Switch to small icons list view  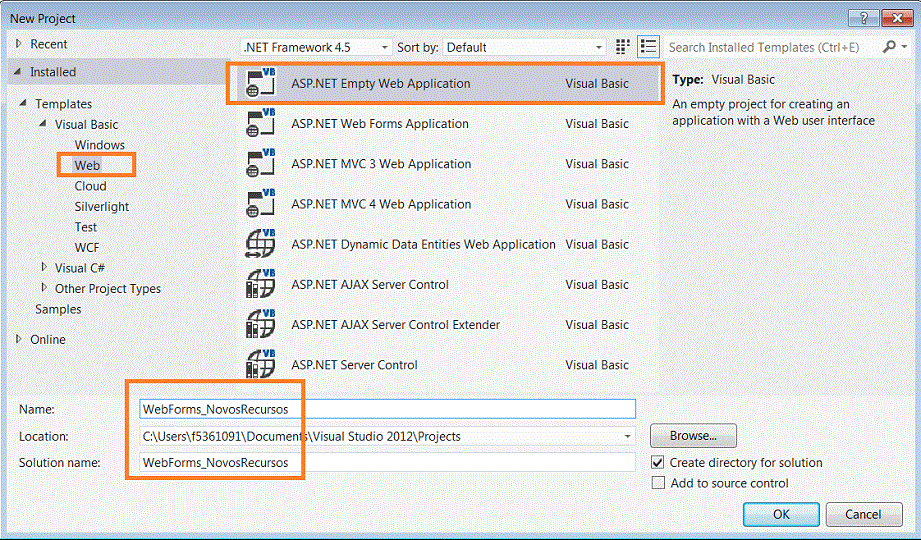pyautogui.click(x=648, y=47)
